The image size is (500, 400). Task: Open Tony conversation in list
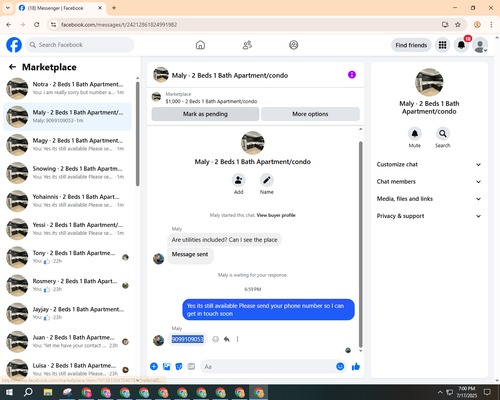[68, 257]
